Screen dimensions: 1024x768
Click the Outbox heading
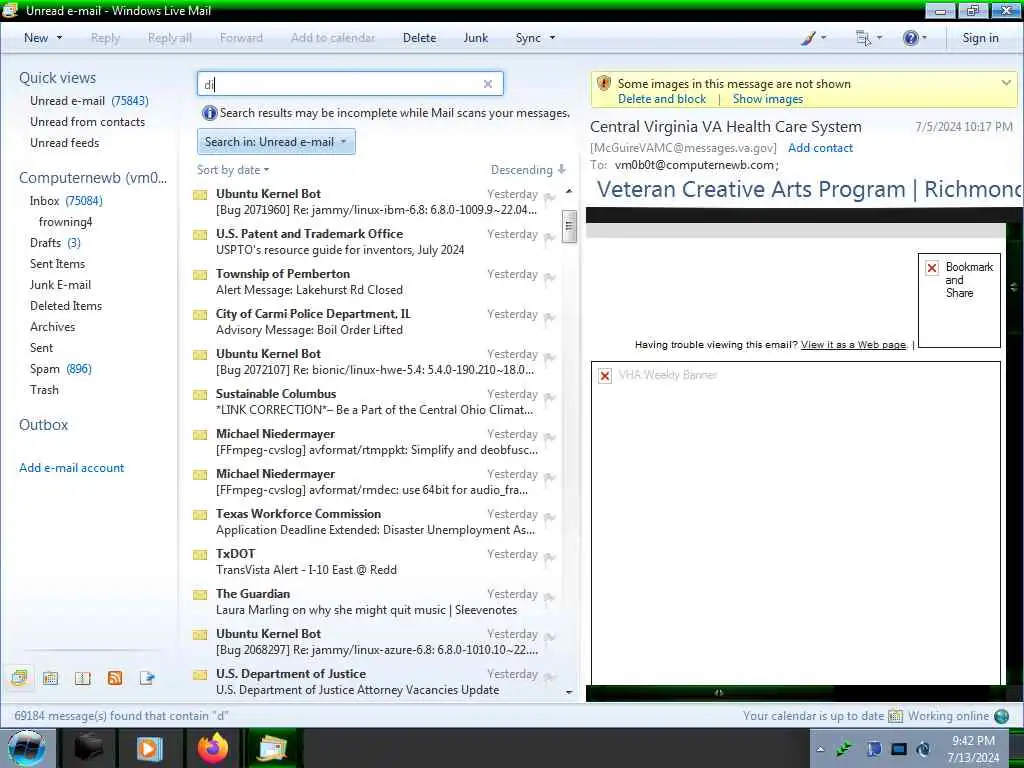pos(43,424)
